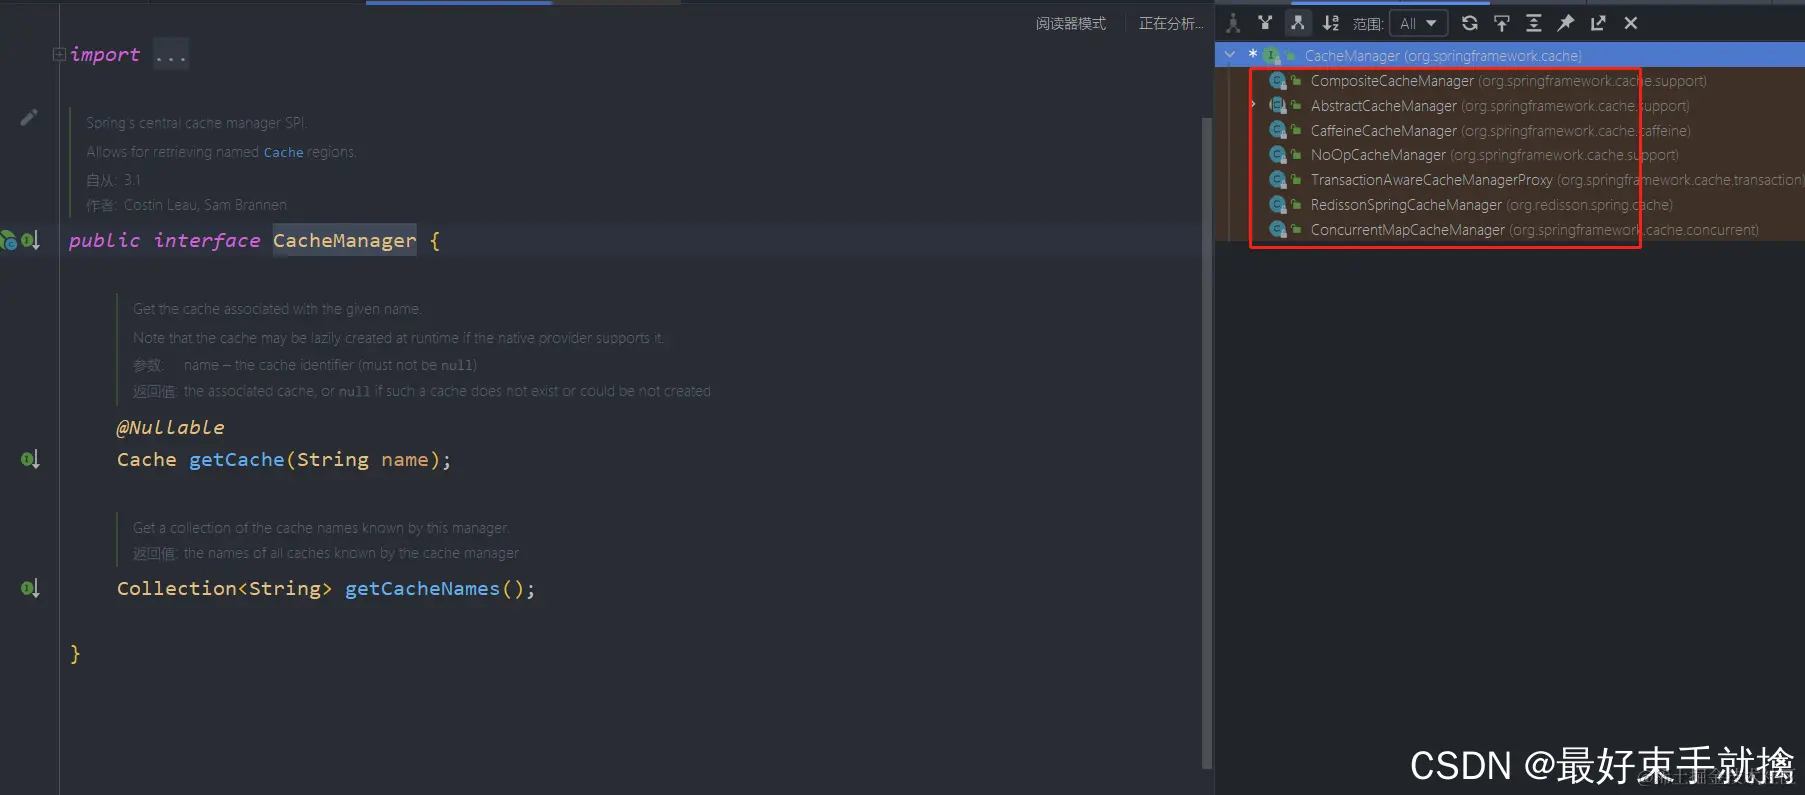The height and width of the screenshot is (795, 1805).
Task: Click Collection<String> return type
Action: 224,588
